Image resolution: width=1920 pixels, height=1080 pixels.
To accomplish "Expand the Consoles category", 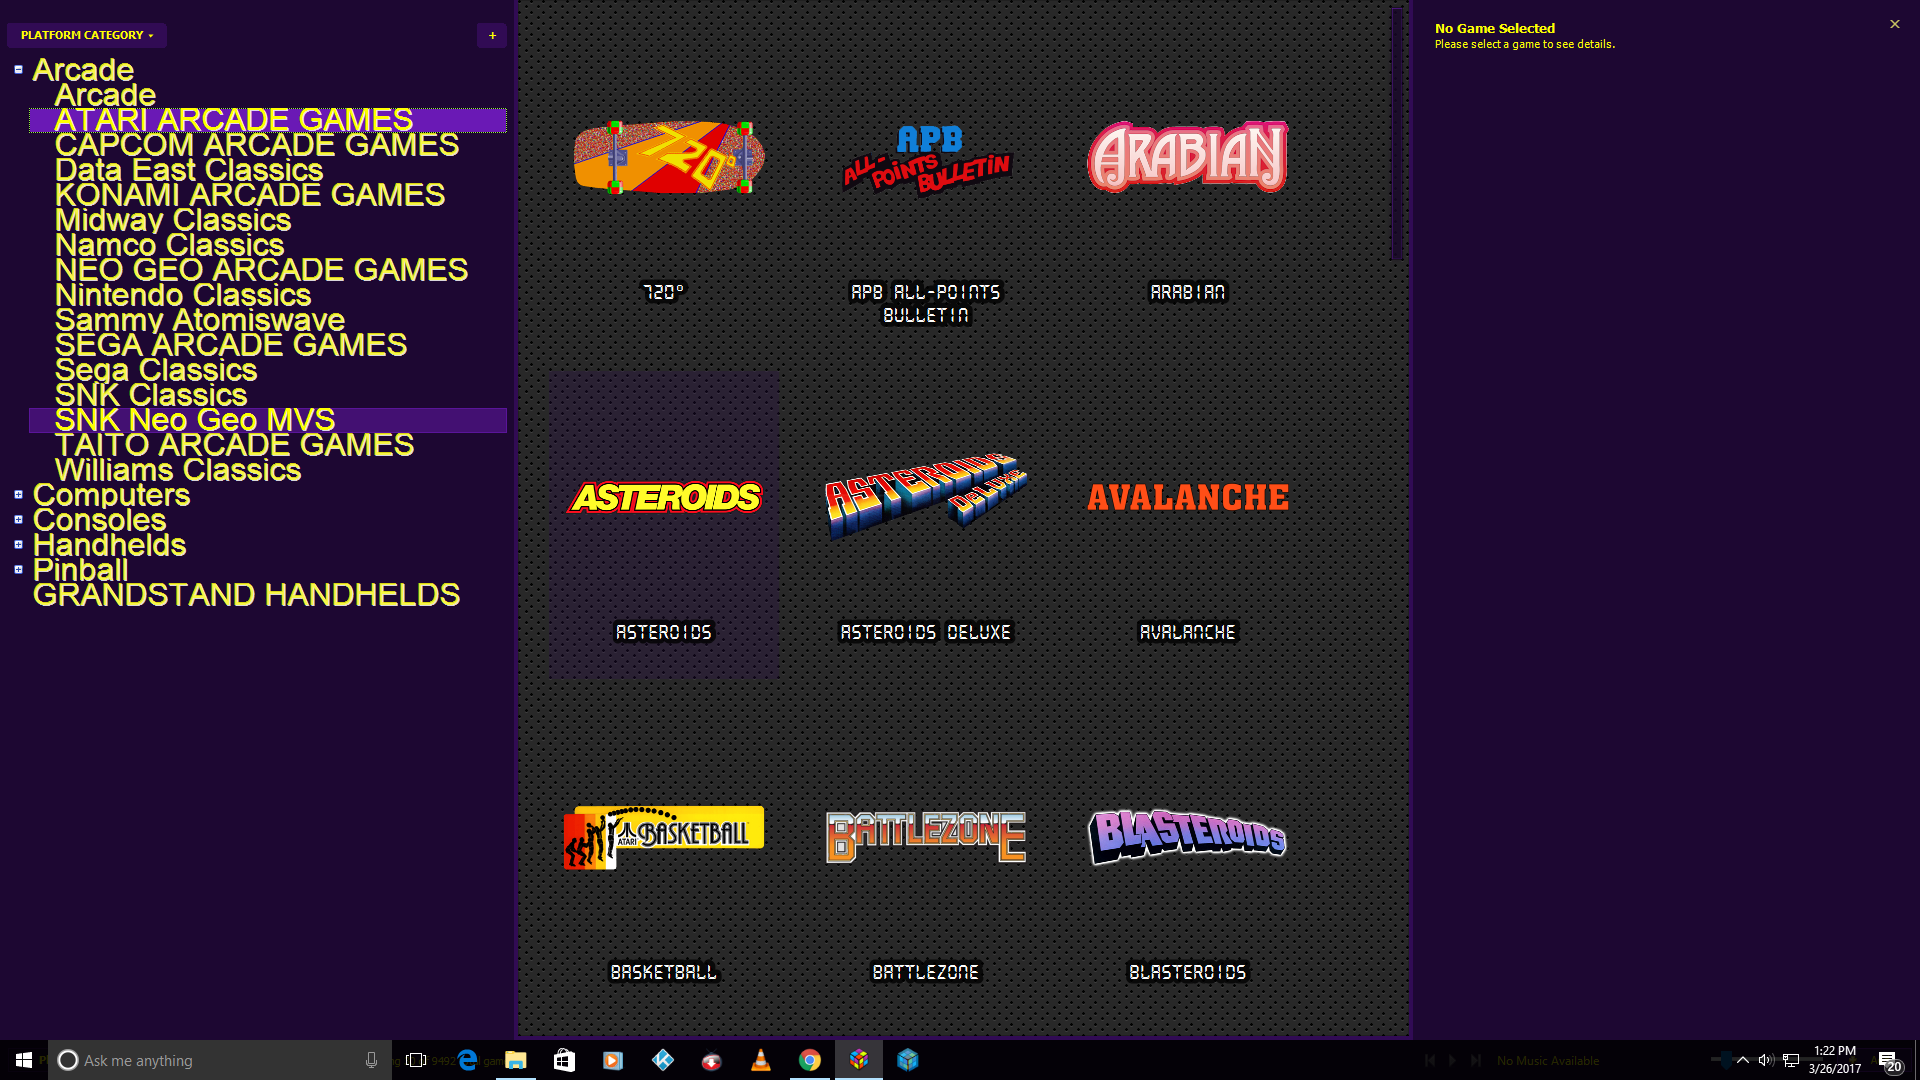I will point(18,520).
